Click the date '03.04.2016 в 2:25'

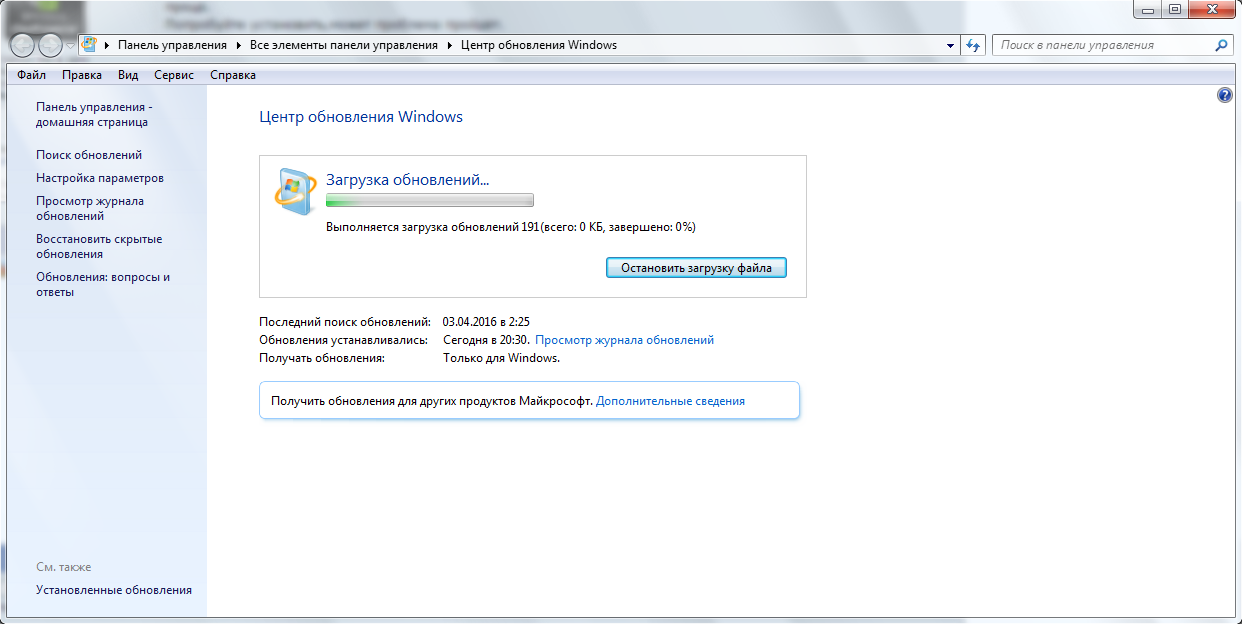(x=486, y=322)
